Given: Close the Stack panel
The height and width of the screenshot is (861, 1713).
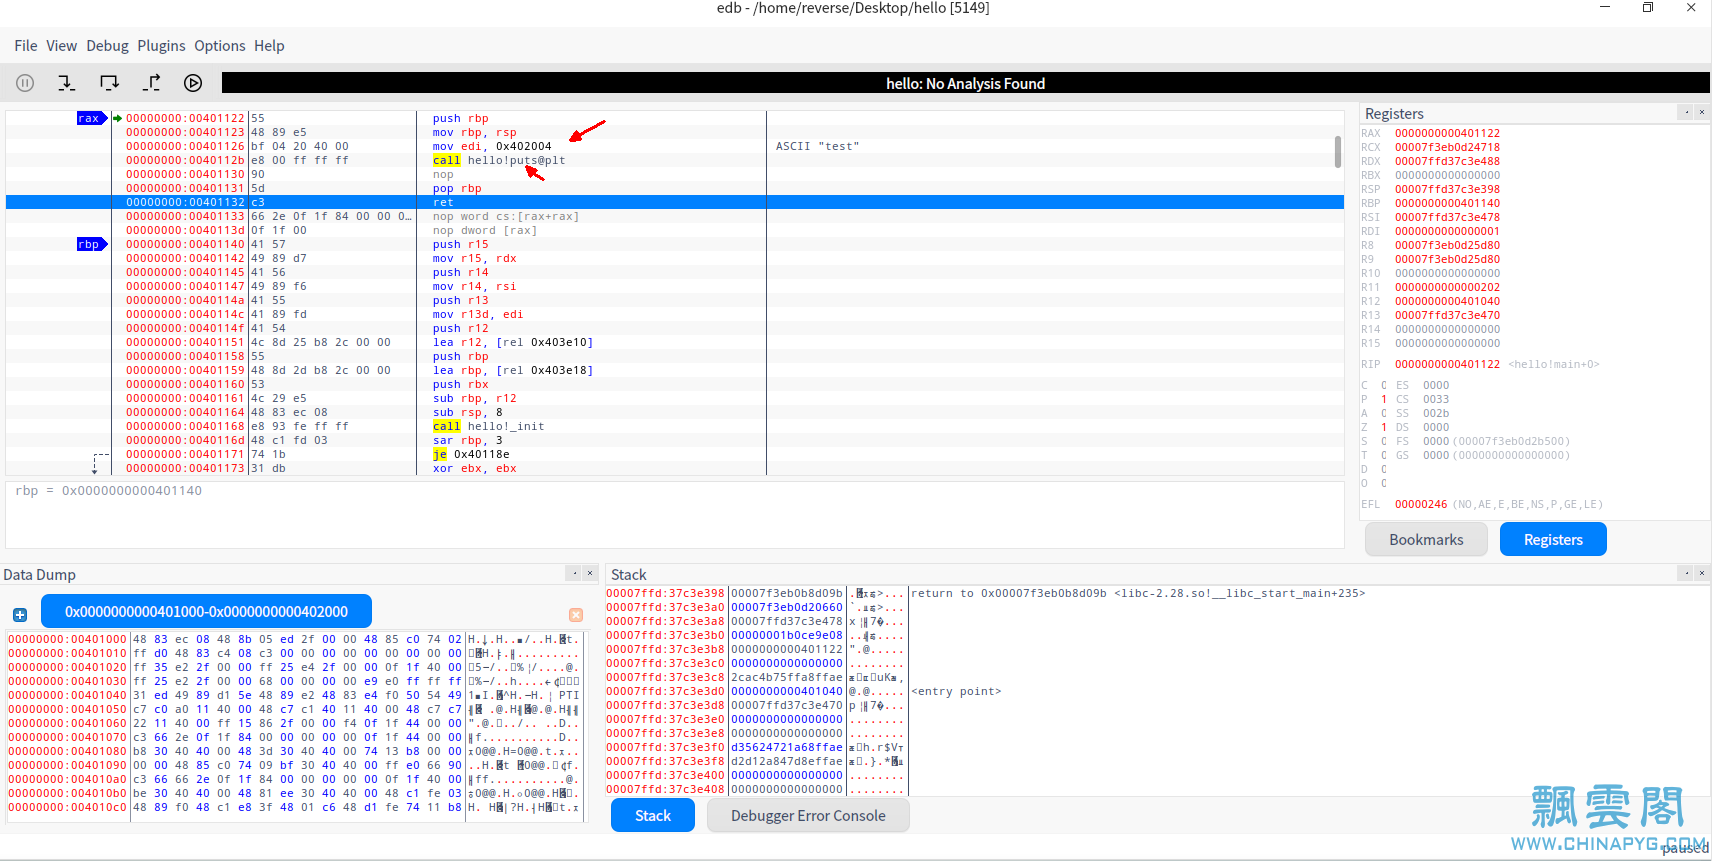Looking at the screenshot, I should pos(1702,573).
